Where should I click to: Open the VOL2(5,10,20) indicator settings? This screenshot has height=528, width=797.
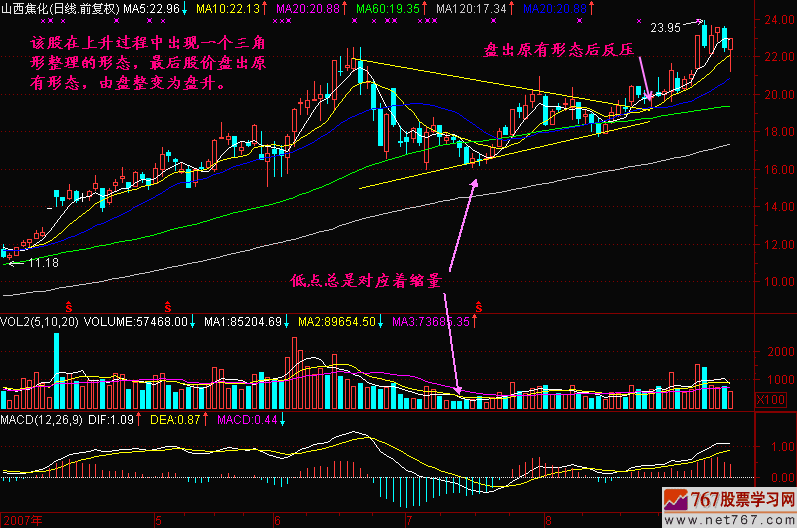coord(39,322)
